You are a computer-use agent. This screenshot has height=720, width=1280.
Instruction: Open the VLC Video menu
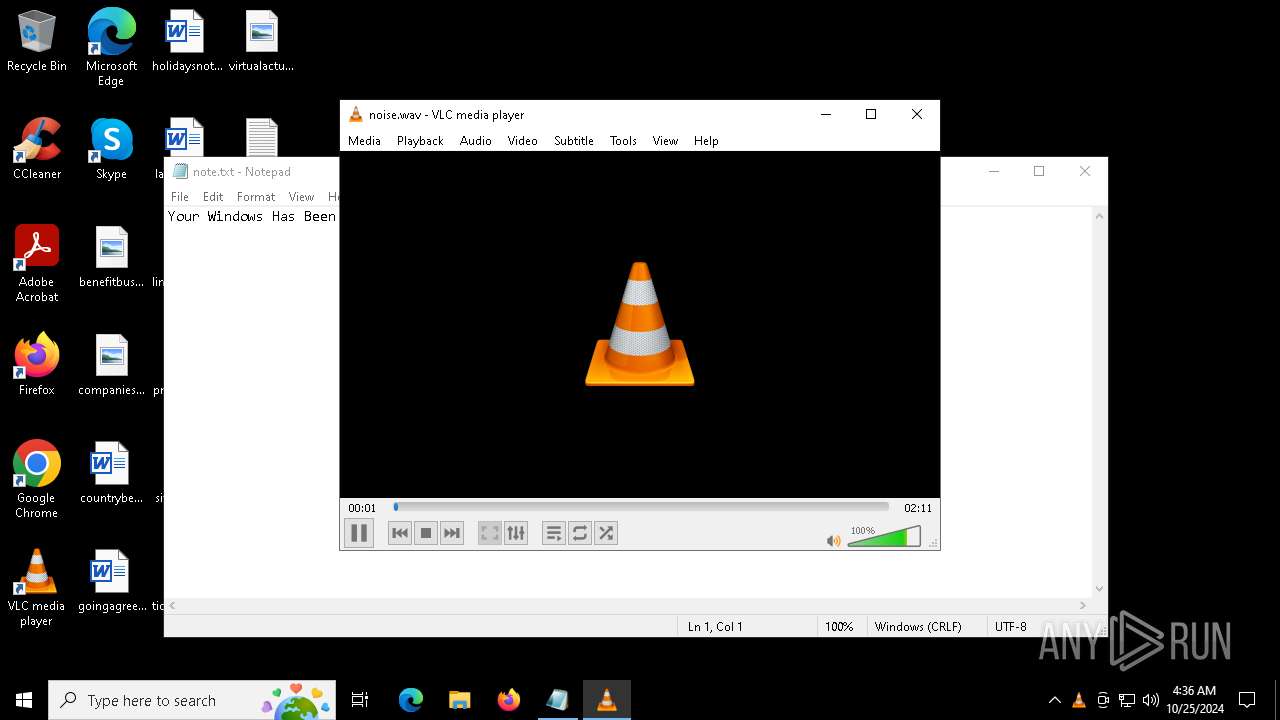pyautogui.click(x=523, y=141)
